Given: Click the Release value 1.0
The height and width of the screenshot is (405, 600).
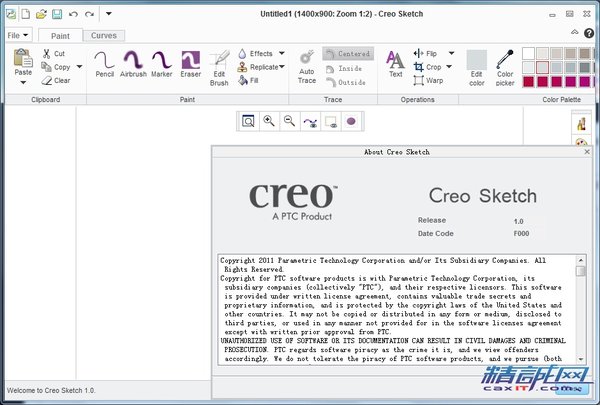Looking at the screenshot, I should (x=518, y=221).
